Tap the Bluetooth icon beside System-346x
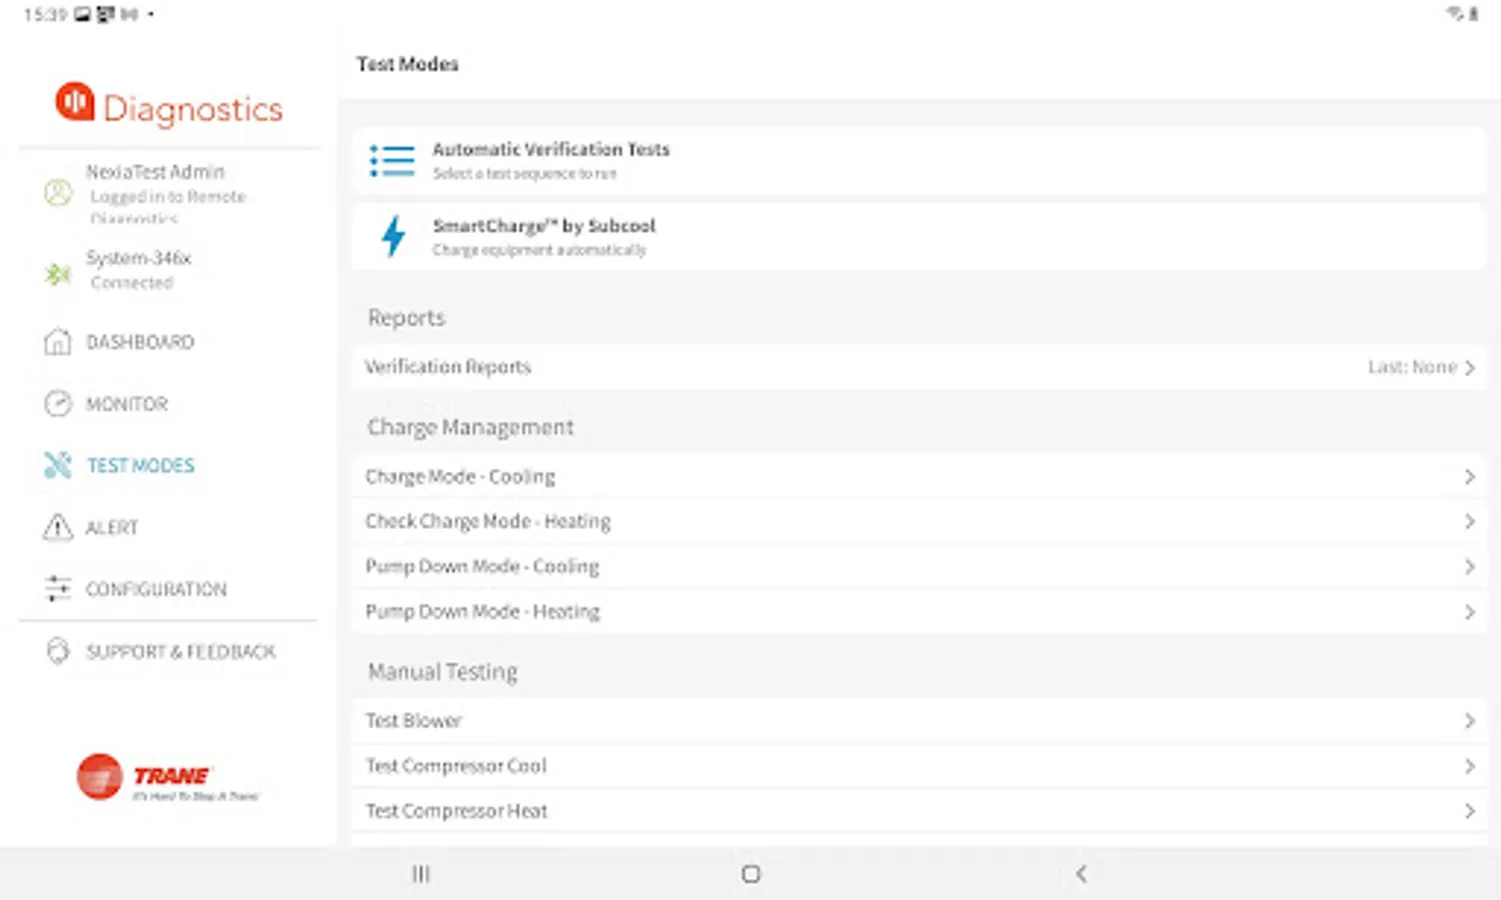The width and height of the screenshot is (1501, 900). (x=58, y=273)
